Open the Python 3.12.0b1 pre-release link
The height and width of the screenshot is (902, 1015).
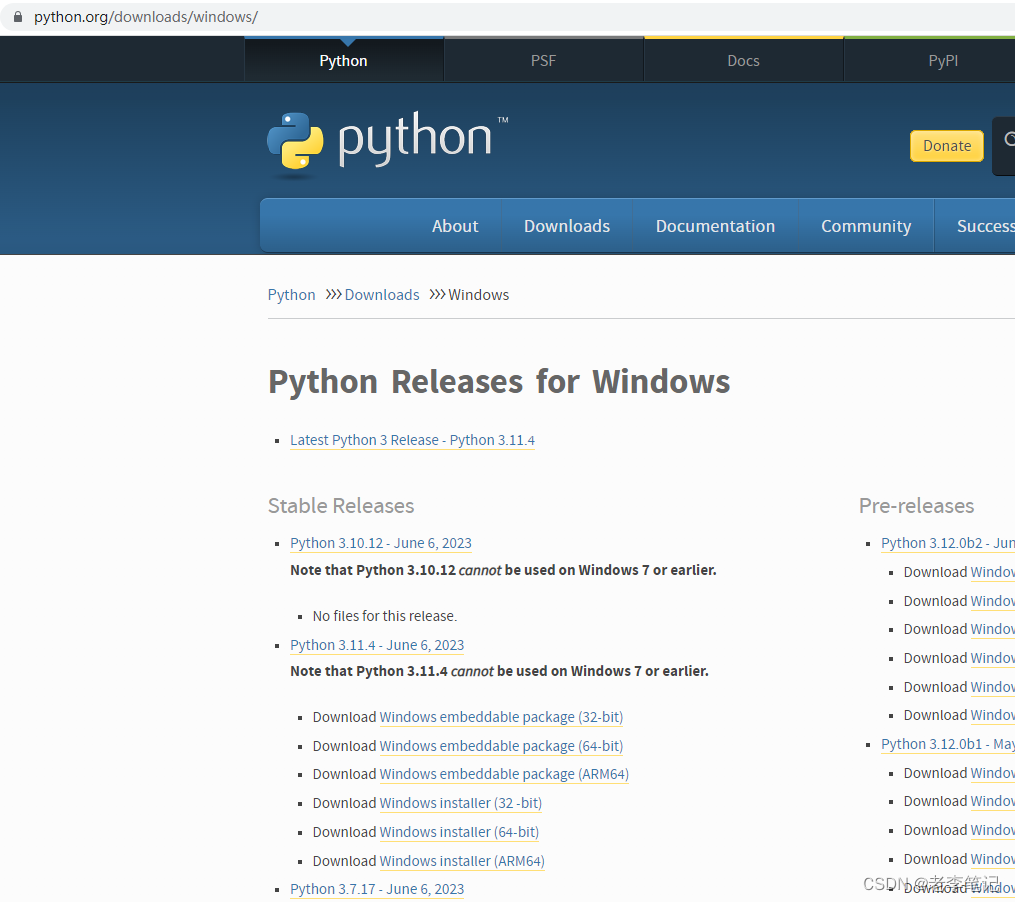coord(946,744)
